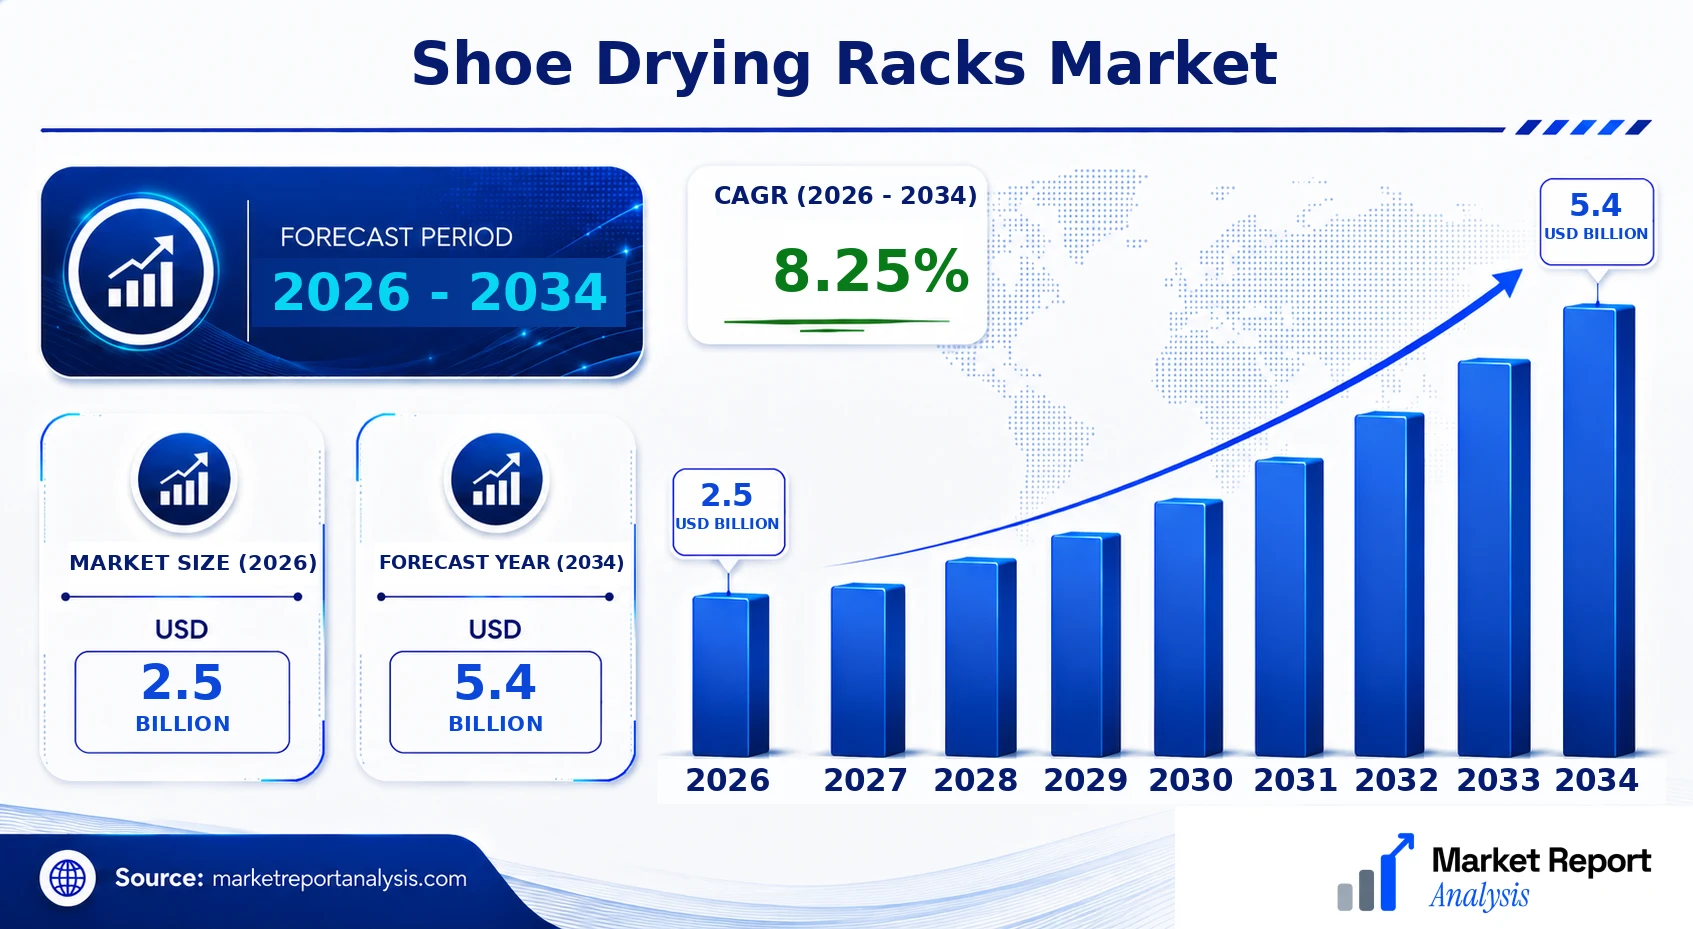
Task: Click the Shoe Drying Racks Market title
Action: click(x=844, y=64)
